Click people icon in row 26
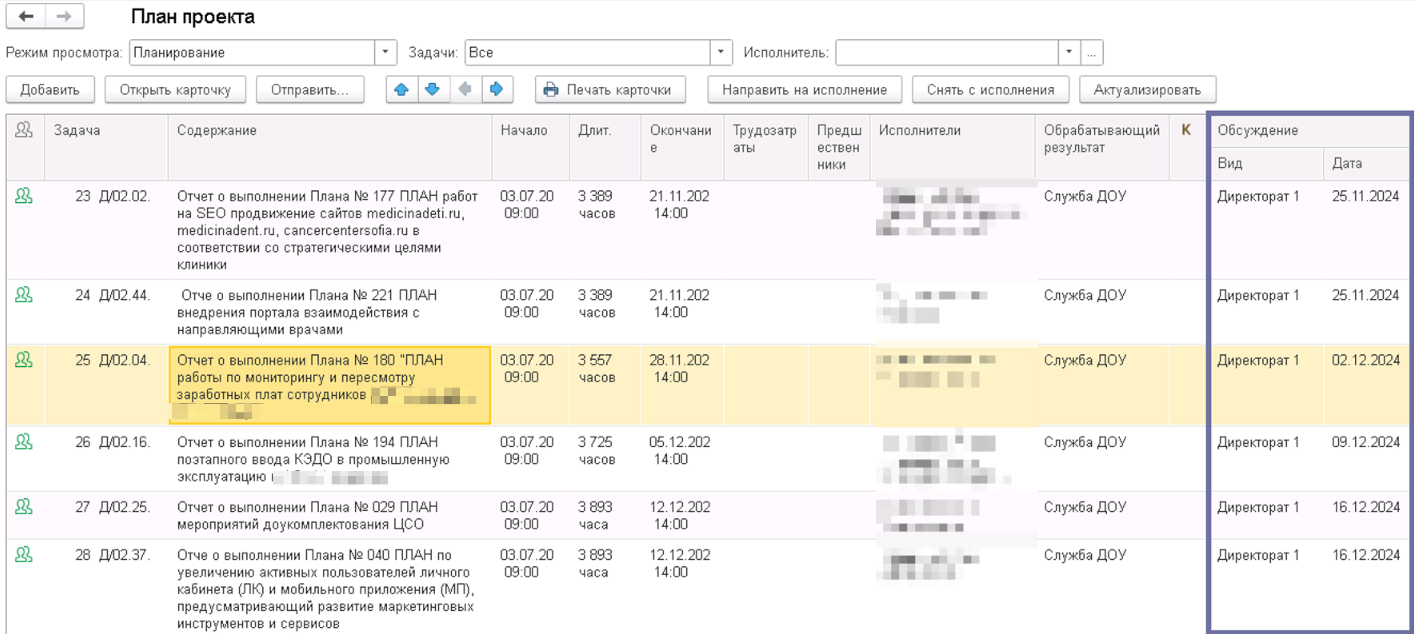 24,442
